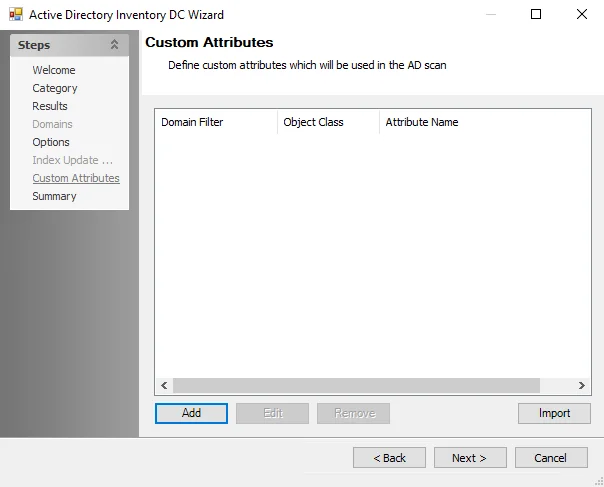Open the Category step

point(55,88)
